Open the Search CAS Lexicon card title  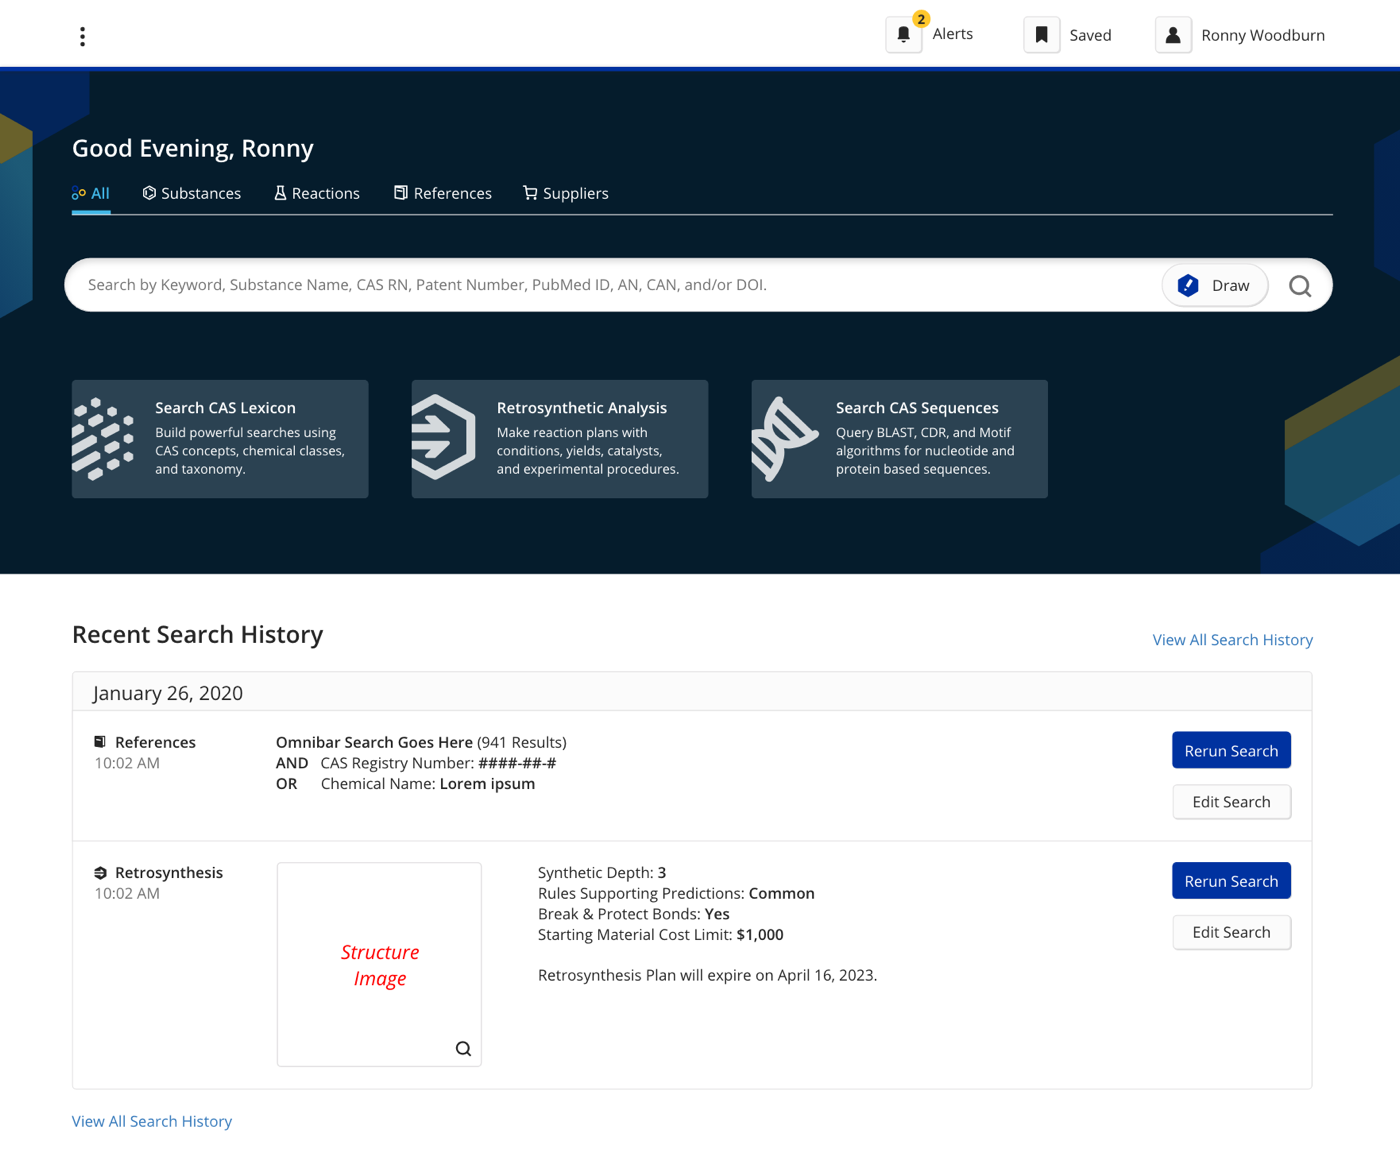pyautogui.click(x=225, y=408)
